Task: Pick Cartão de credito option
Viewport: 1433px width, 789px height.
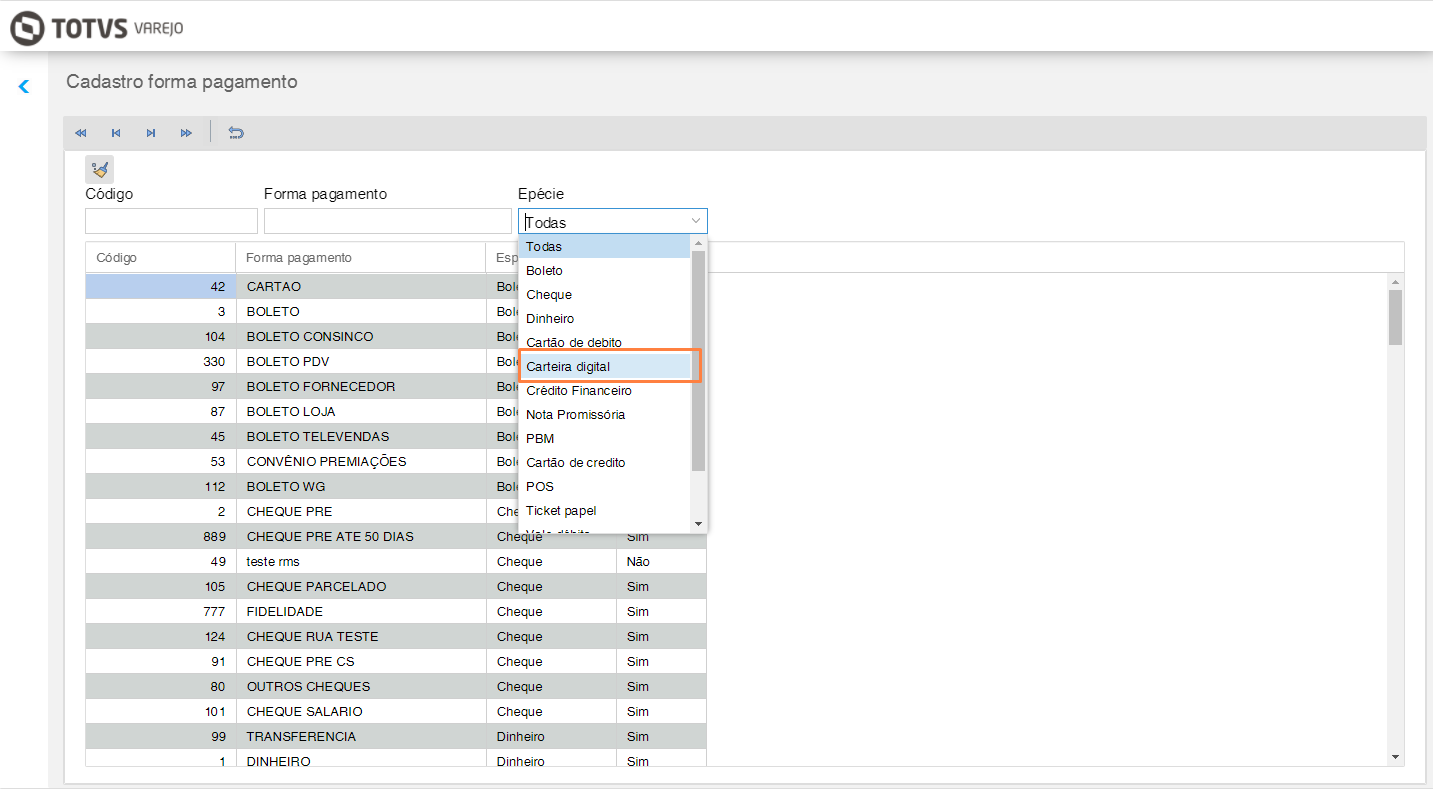Action: point(576,463)
